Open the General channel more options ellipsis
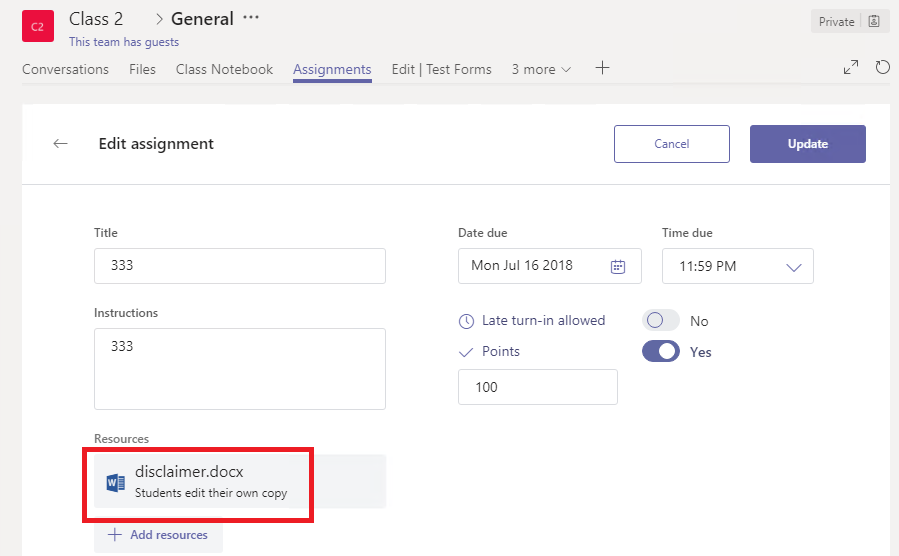899x556 pixels. [x=251, y=18]
